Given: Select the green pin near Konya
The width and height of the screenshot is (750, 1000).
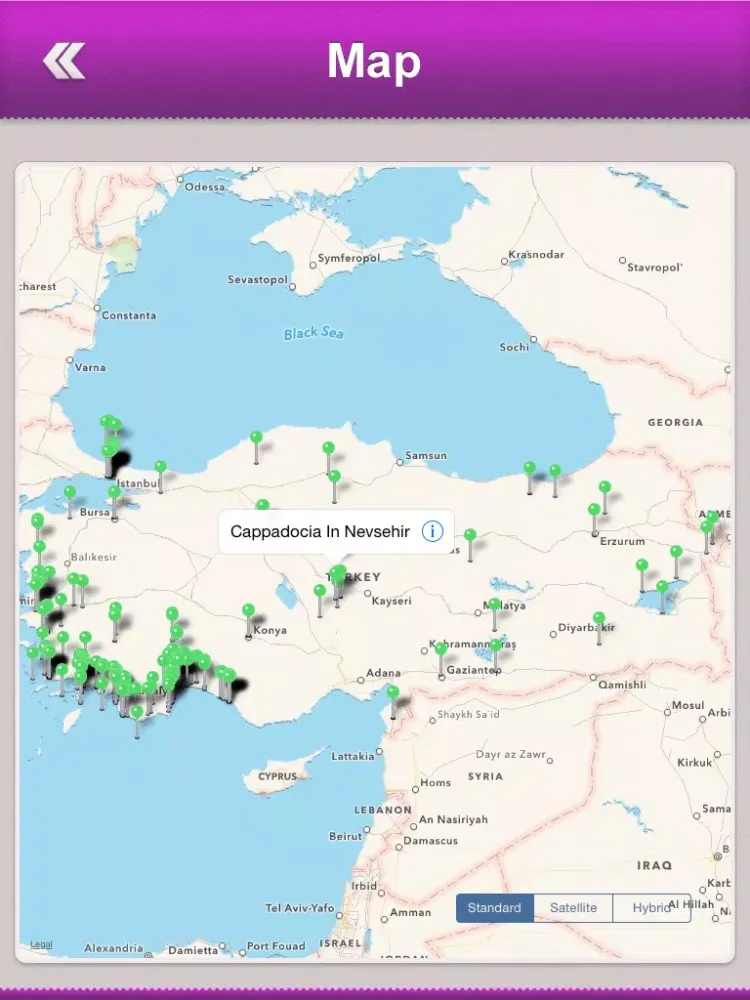Looking at the screenshot, I should (x=249, y=610).
